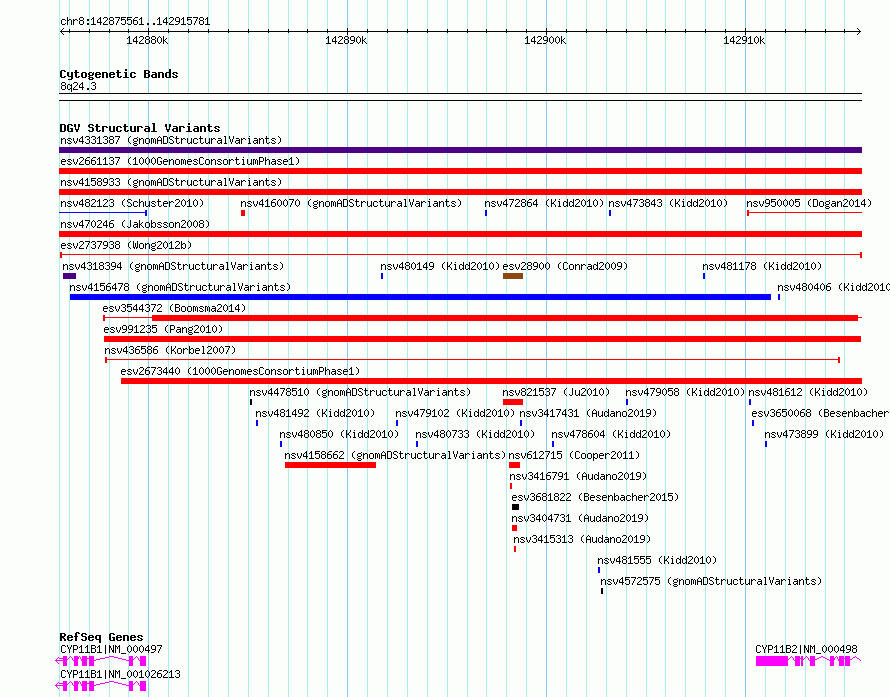890x697 pixels.
Task: Select the esv28900 brown Conrad2009 block
Action: (x=513, y=276)
